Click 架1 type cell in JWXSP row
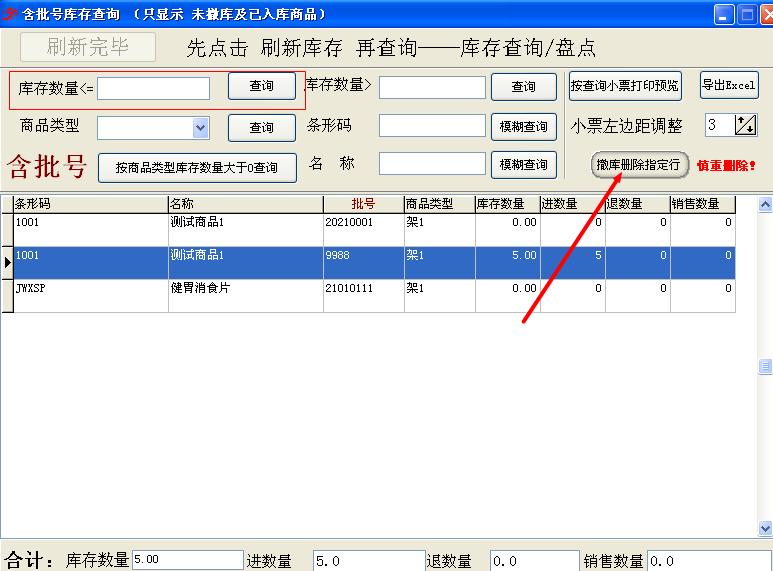 (x=440, y=296)
